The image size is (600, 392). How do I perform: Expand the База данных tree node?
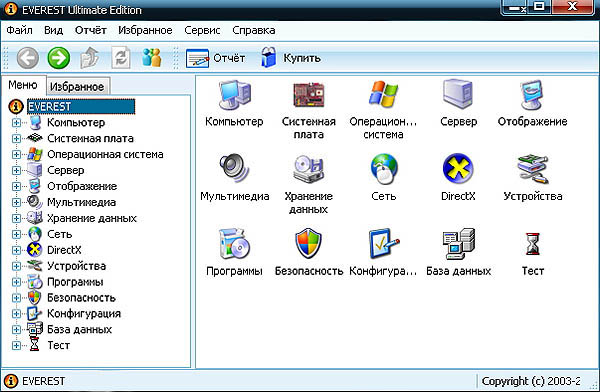click(x=16, y=330)
